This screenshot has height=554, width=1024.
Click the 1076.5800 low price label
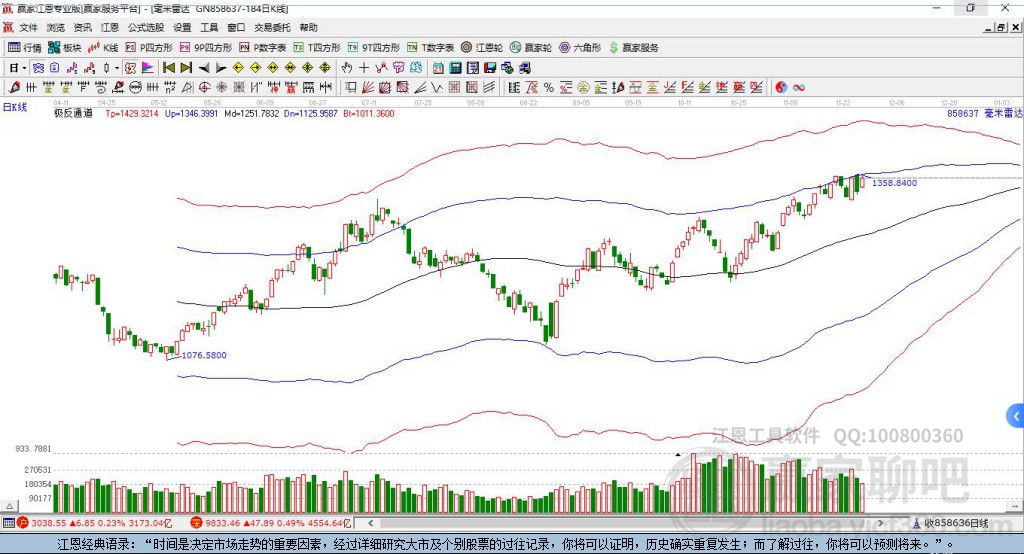click(x=204, y=355)
